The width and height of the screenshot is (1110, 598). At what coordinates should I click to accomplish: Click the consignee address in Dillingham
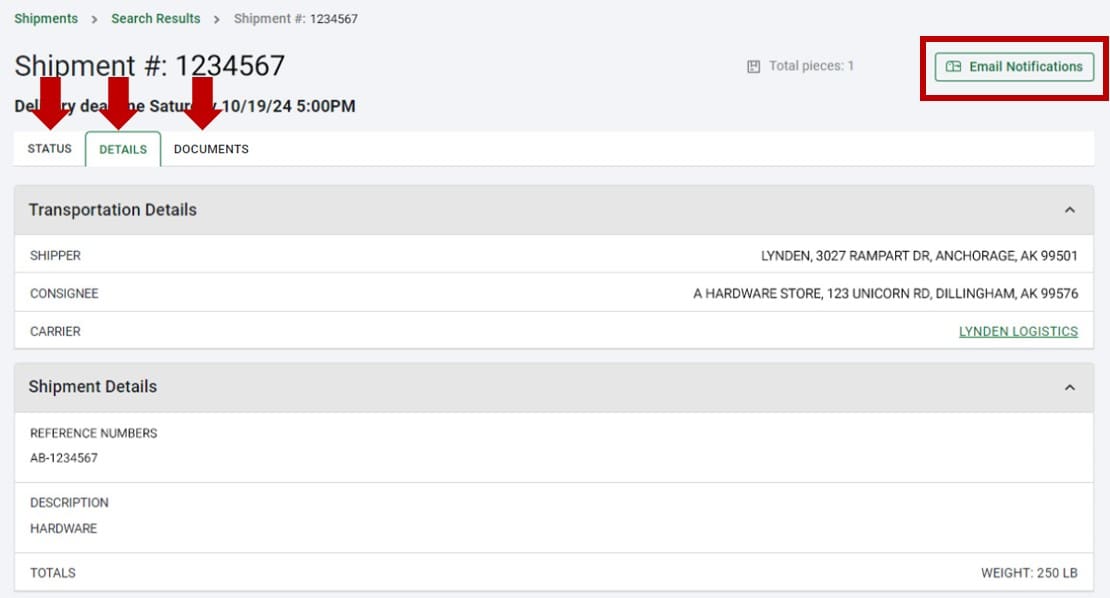coord(885,294)
